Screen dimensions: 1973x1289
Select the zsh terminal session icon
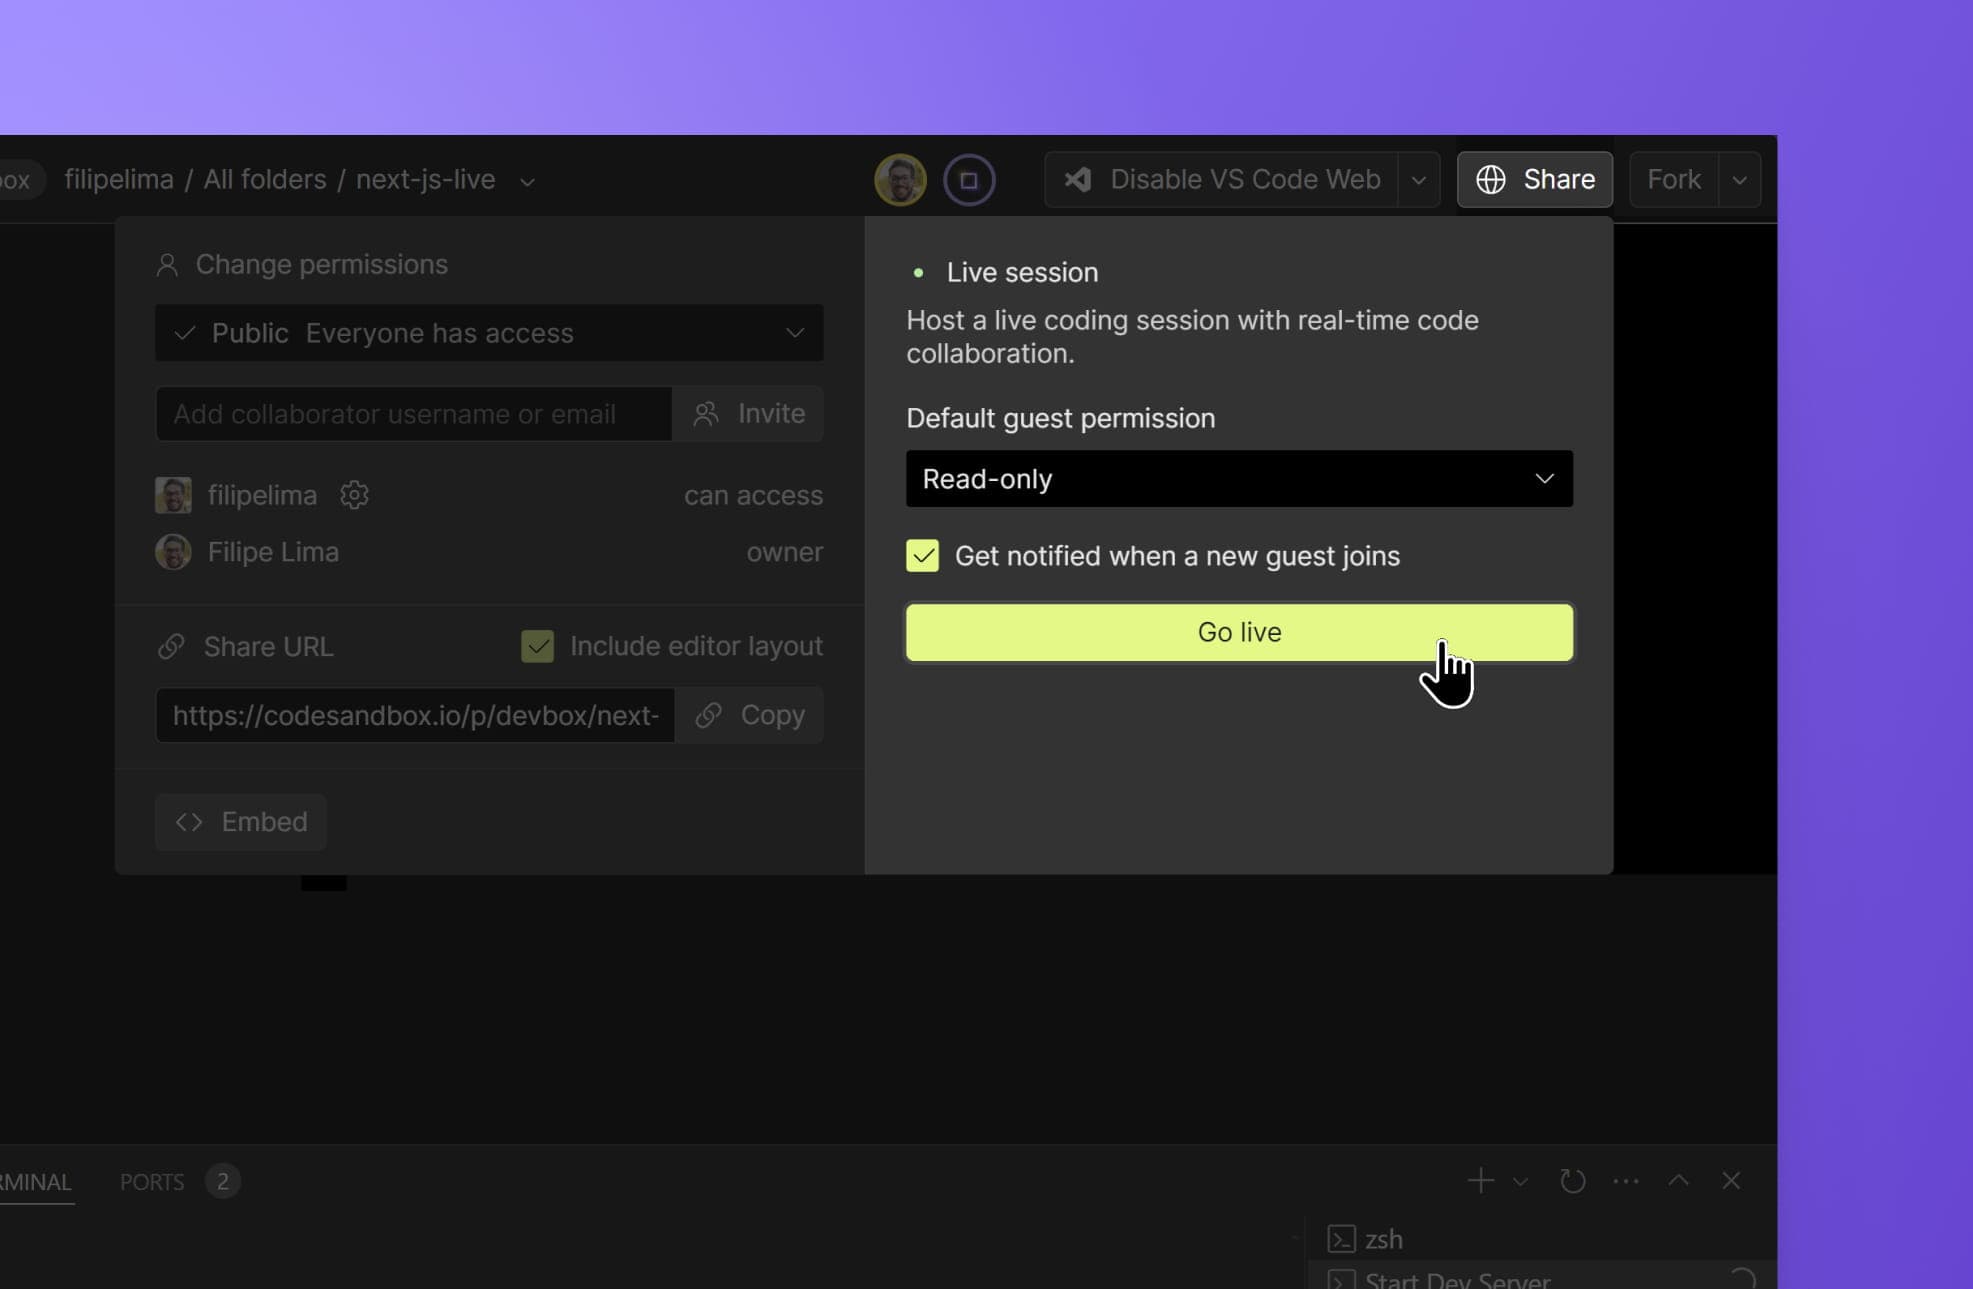(1340, 1239)
